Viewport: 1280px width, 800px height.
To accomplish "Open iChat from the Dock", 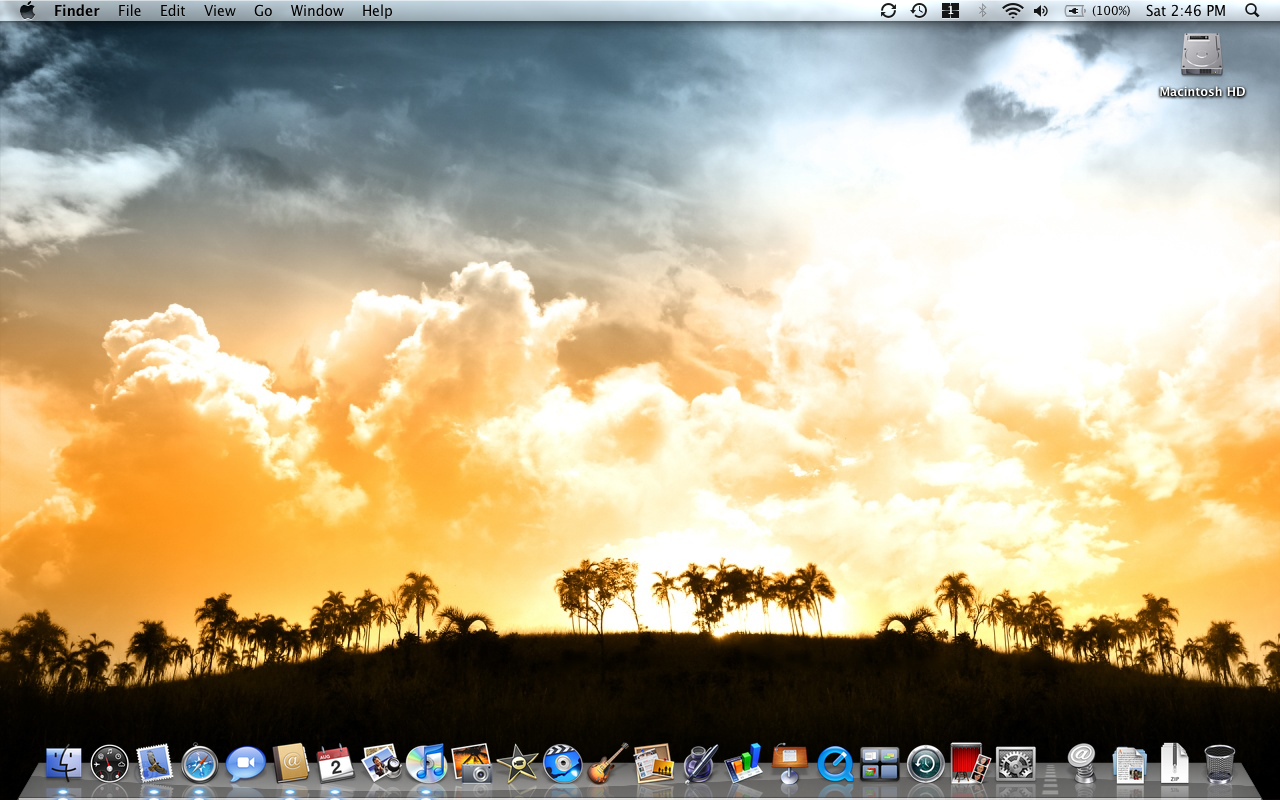I will point(245,765).
